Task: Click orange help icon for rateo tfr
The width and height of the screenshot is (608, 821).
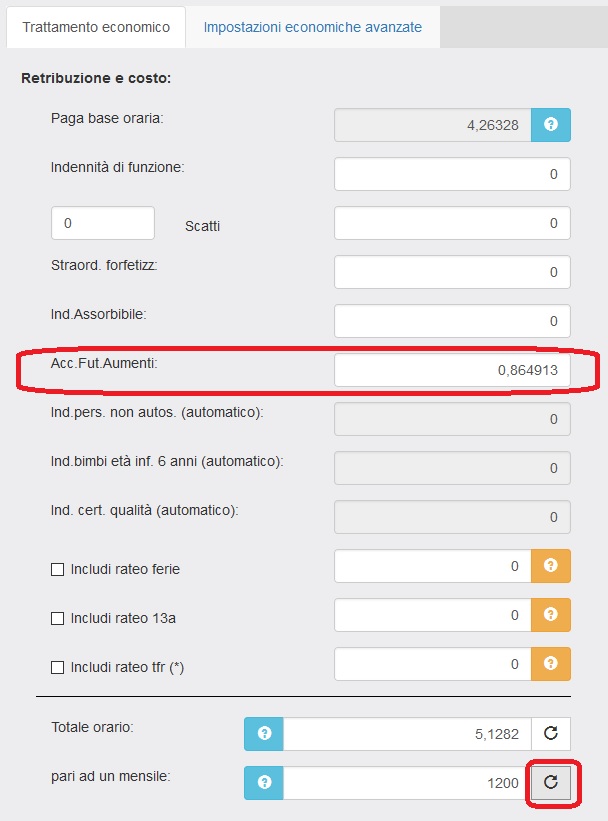Action: [x=550, y=664]
